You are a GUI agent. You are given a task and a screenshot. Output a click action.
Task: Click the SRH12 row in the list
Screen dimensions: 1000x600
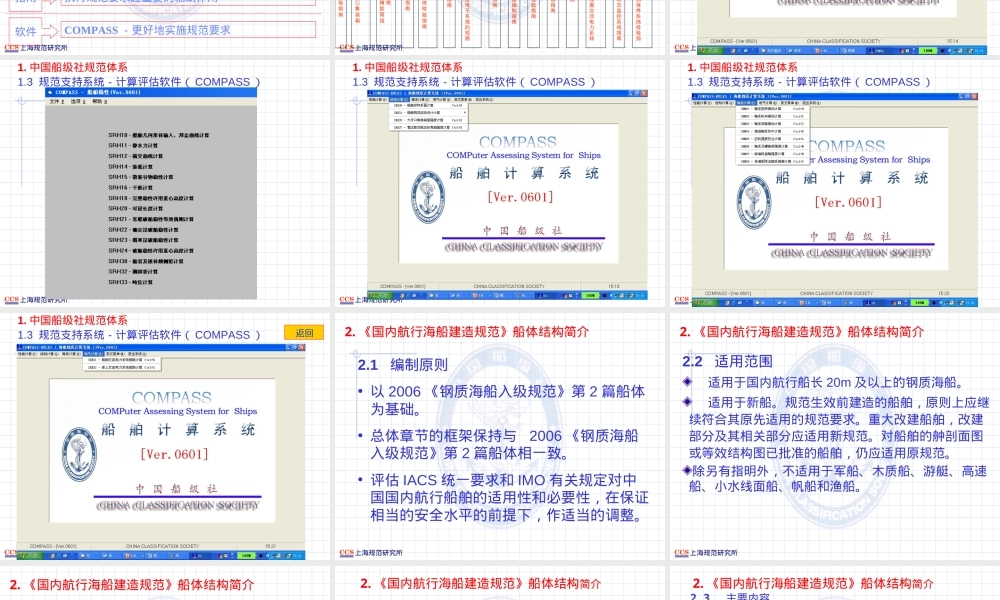135,156
